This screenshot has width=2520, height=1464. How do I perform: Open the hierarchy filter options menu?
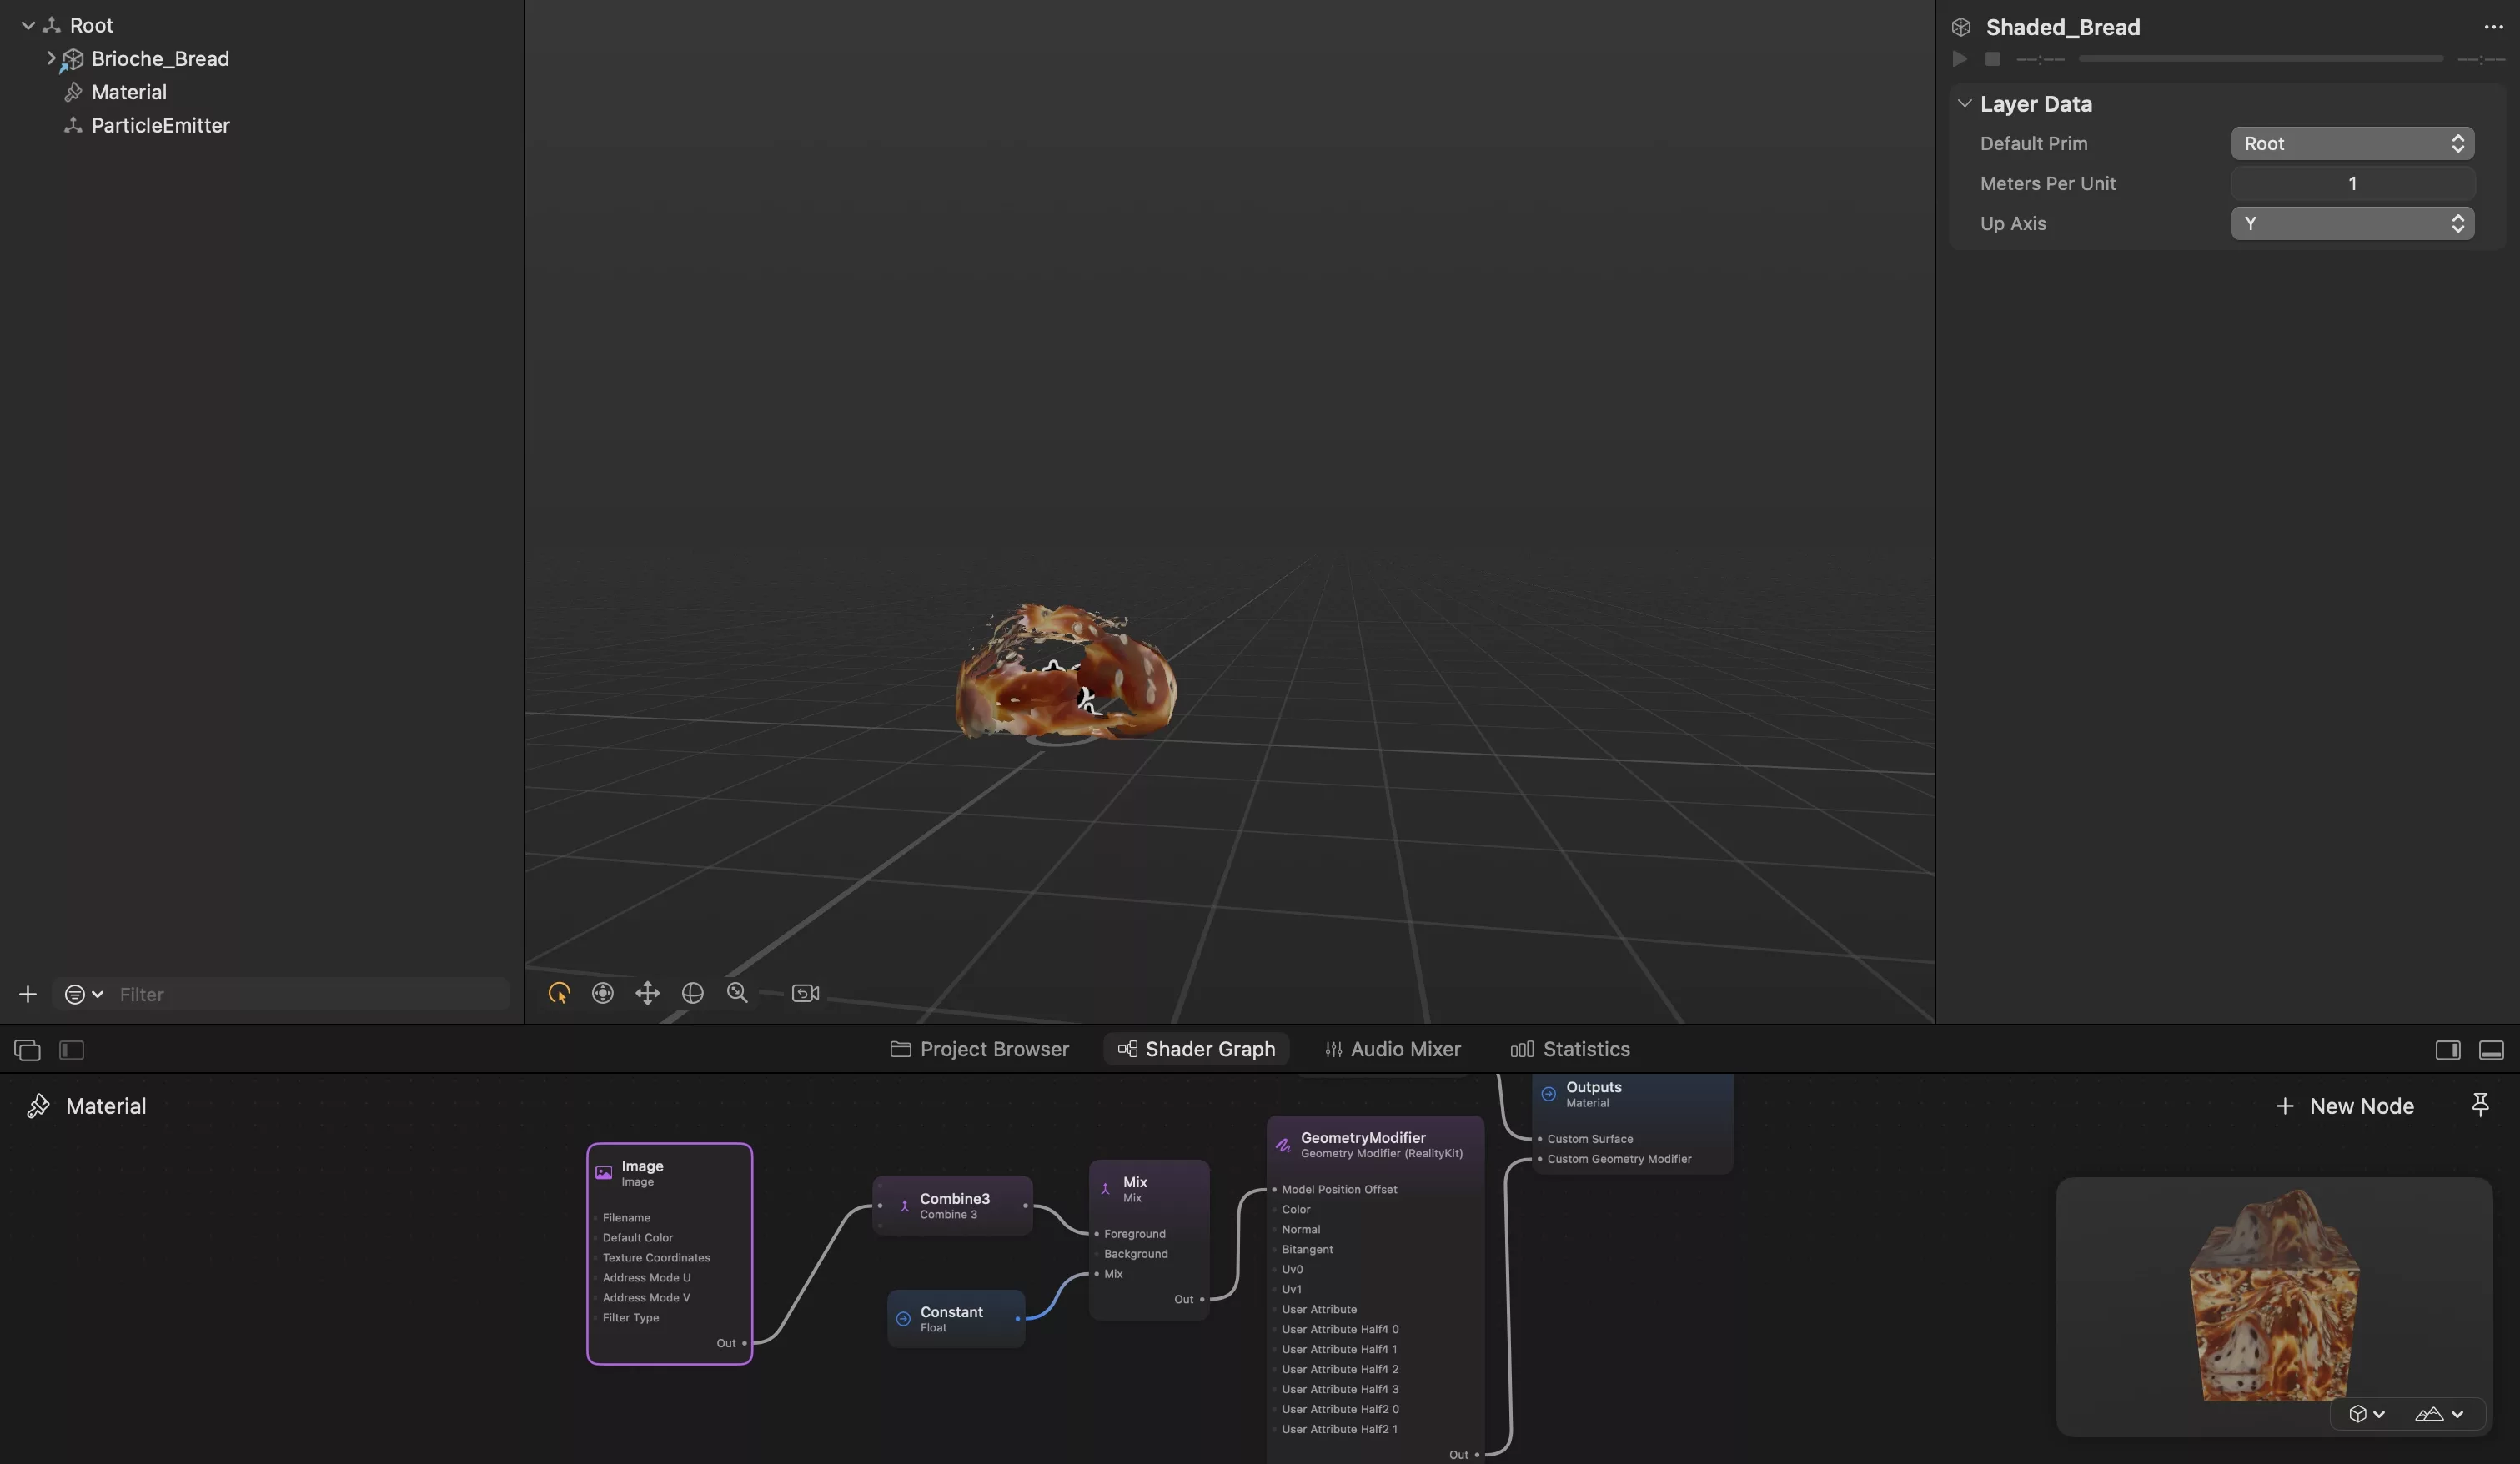(x=83, y=994)
